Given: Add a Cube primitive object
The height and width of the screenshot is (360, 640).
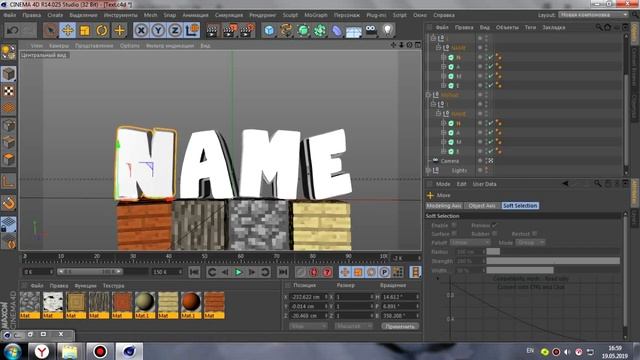Looking at the screenshot, I should pos(269,30).
